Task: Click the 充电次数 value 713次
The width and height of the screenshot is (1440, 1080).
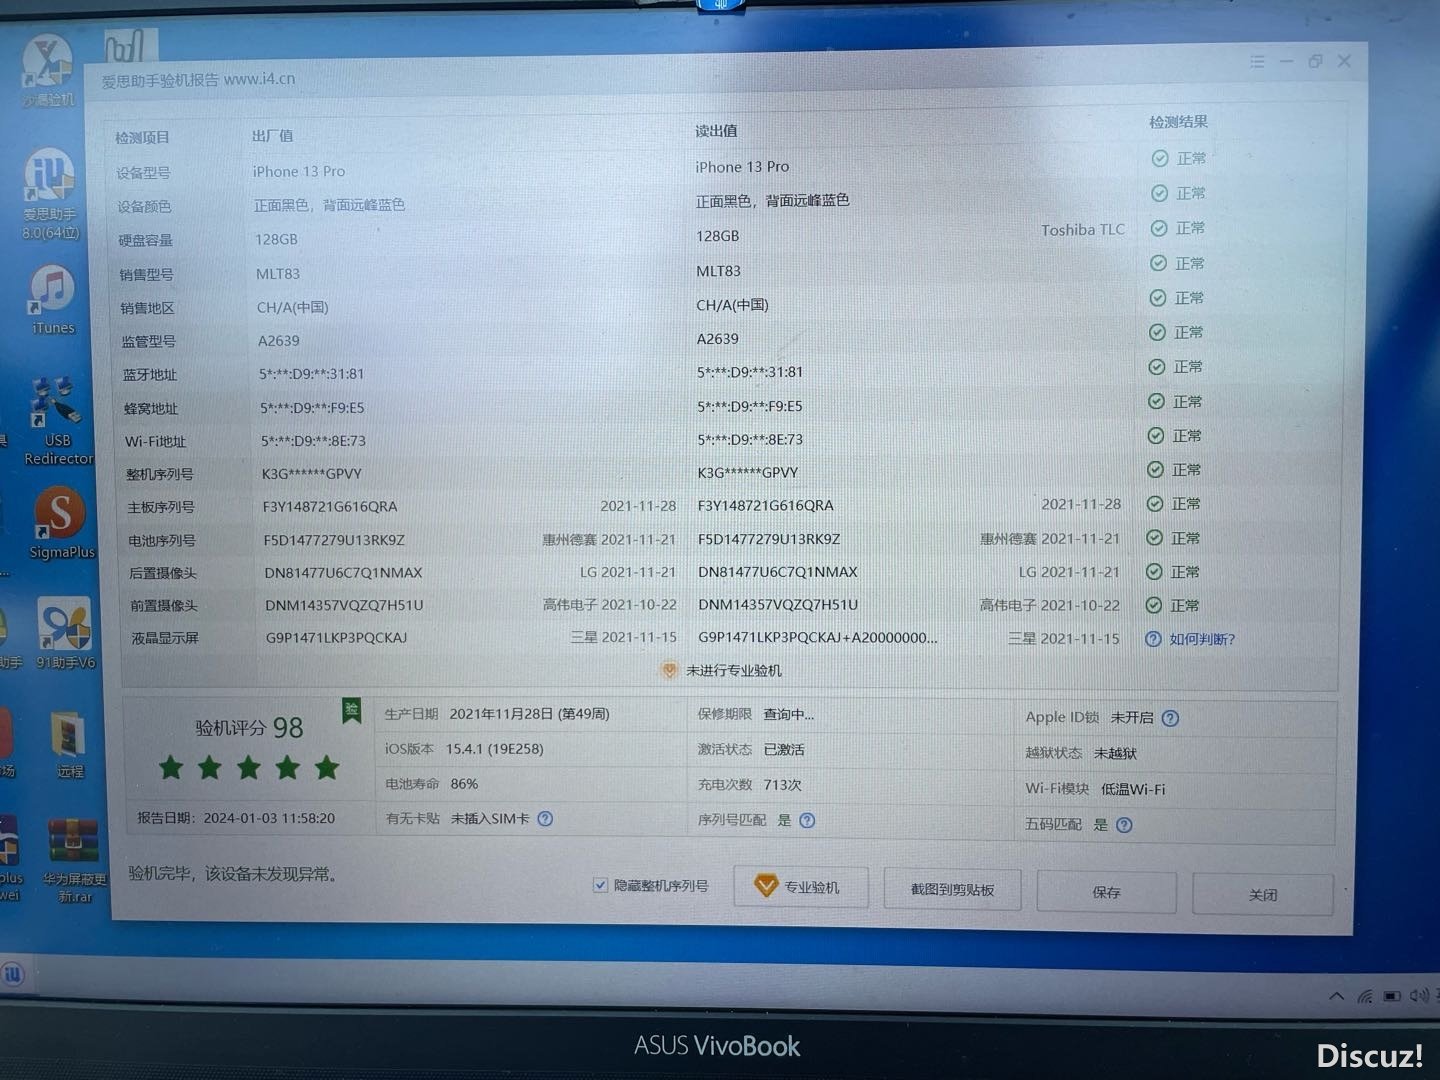Action: (782, 785)
